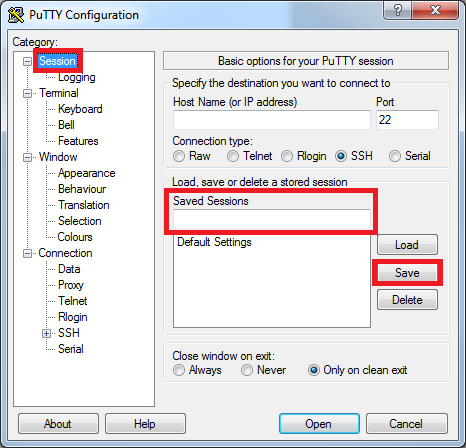Click the Save session button
Image resolution: width=466 pixels, height=448 pixels.
[x=407, y=273]
